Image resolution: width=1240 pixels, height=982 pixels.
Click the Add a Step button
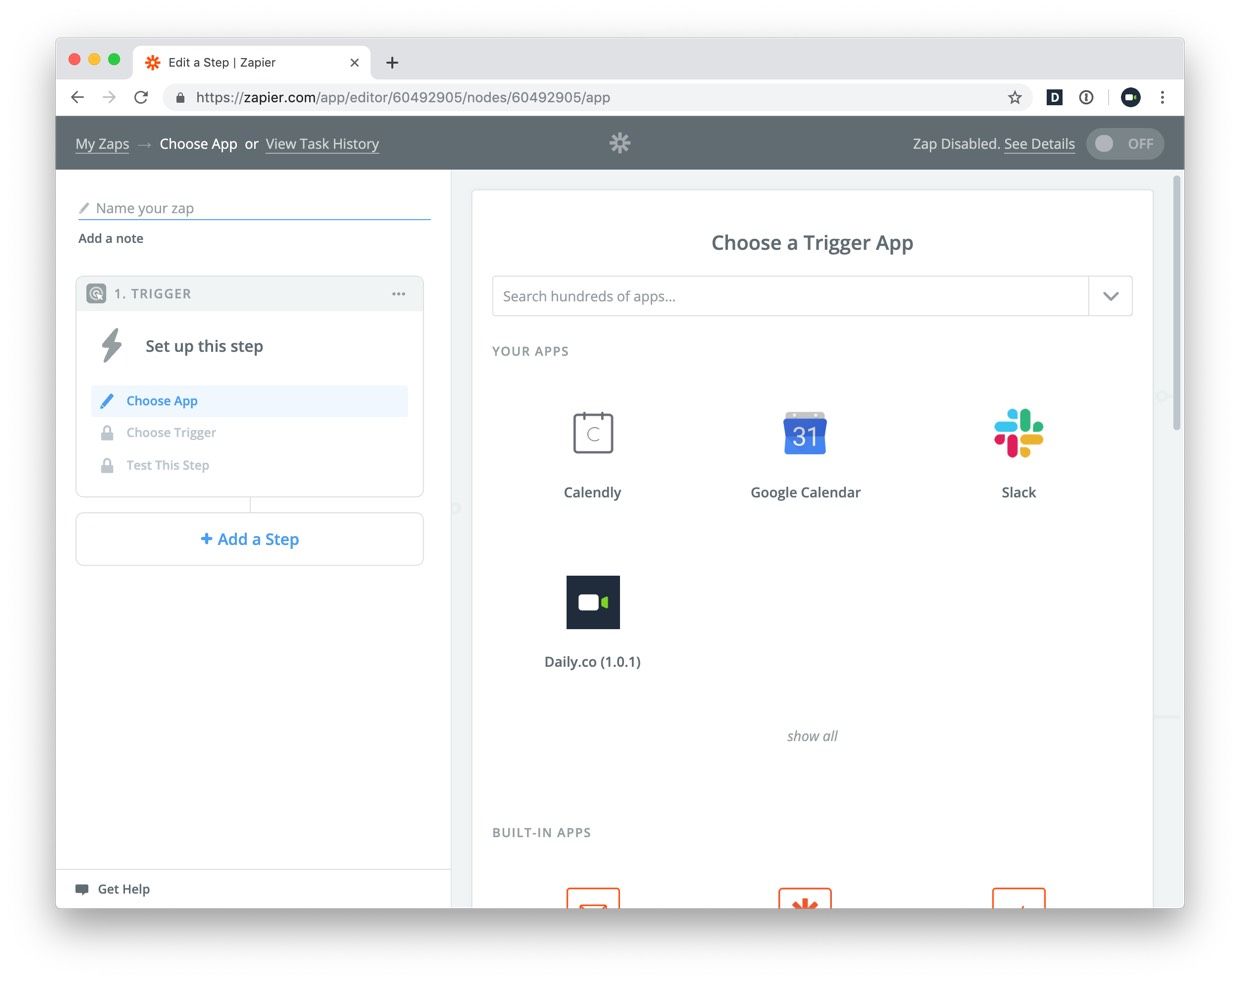click(249, 539)
